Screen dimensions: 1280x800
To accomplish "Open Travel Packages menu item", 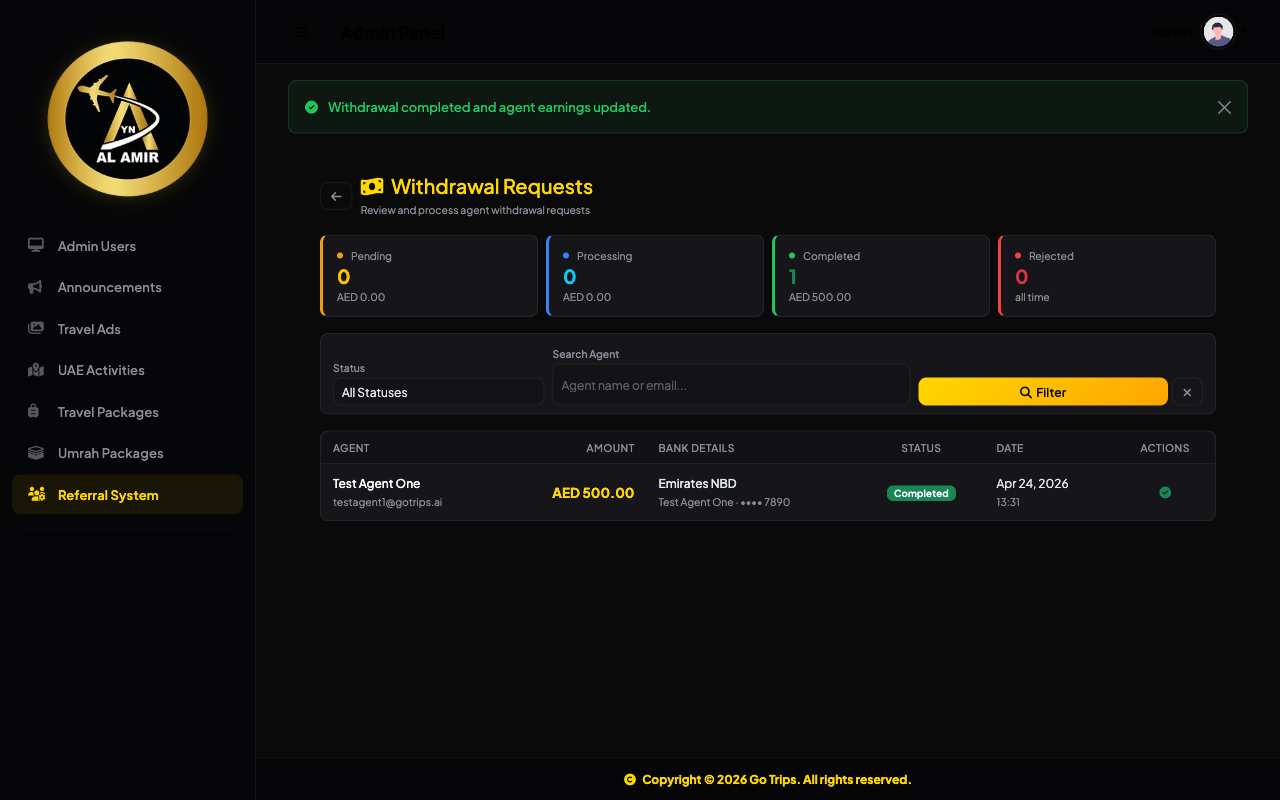I will [x=127, y=412].
